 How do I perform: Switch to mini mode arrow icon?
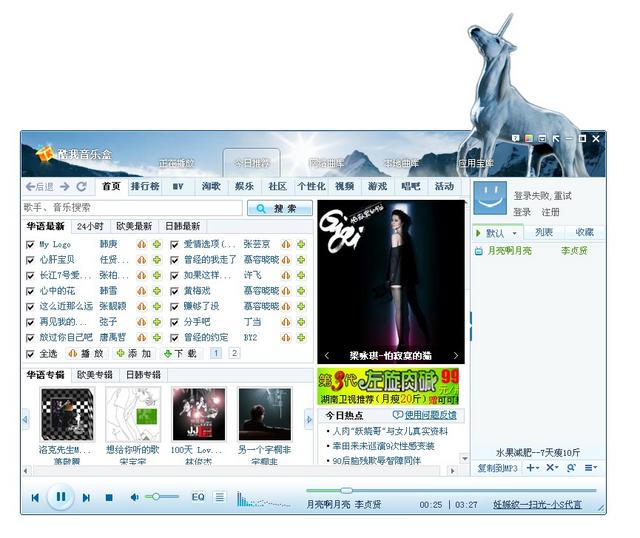[x=556, y=138]
